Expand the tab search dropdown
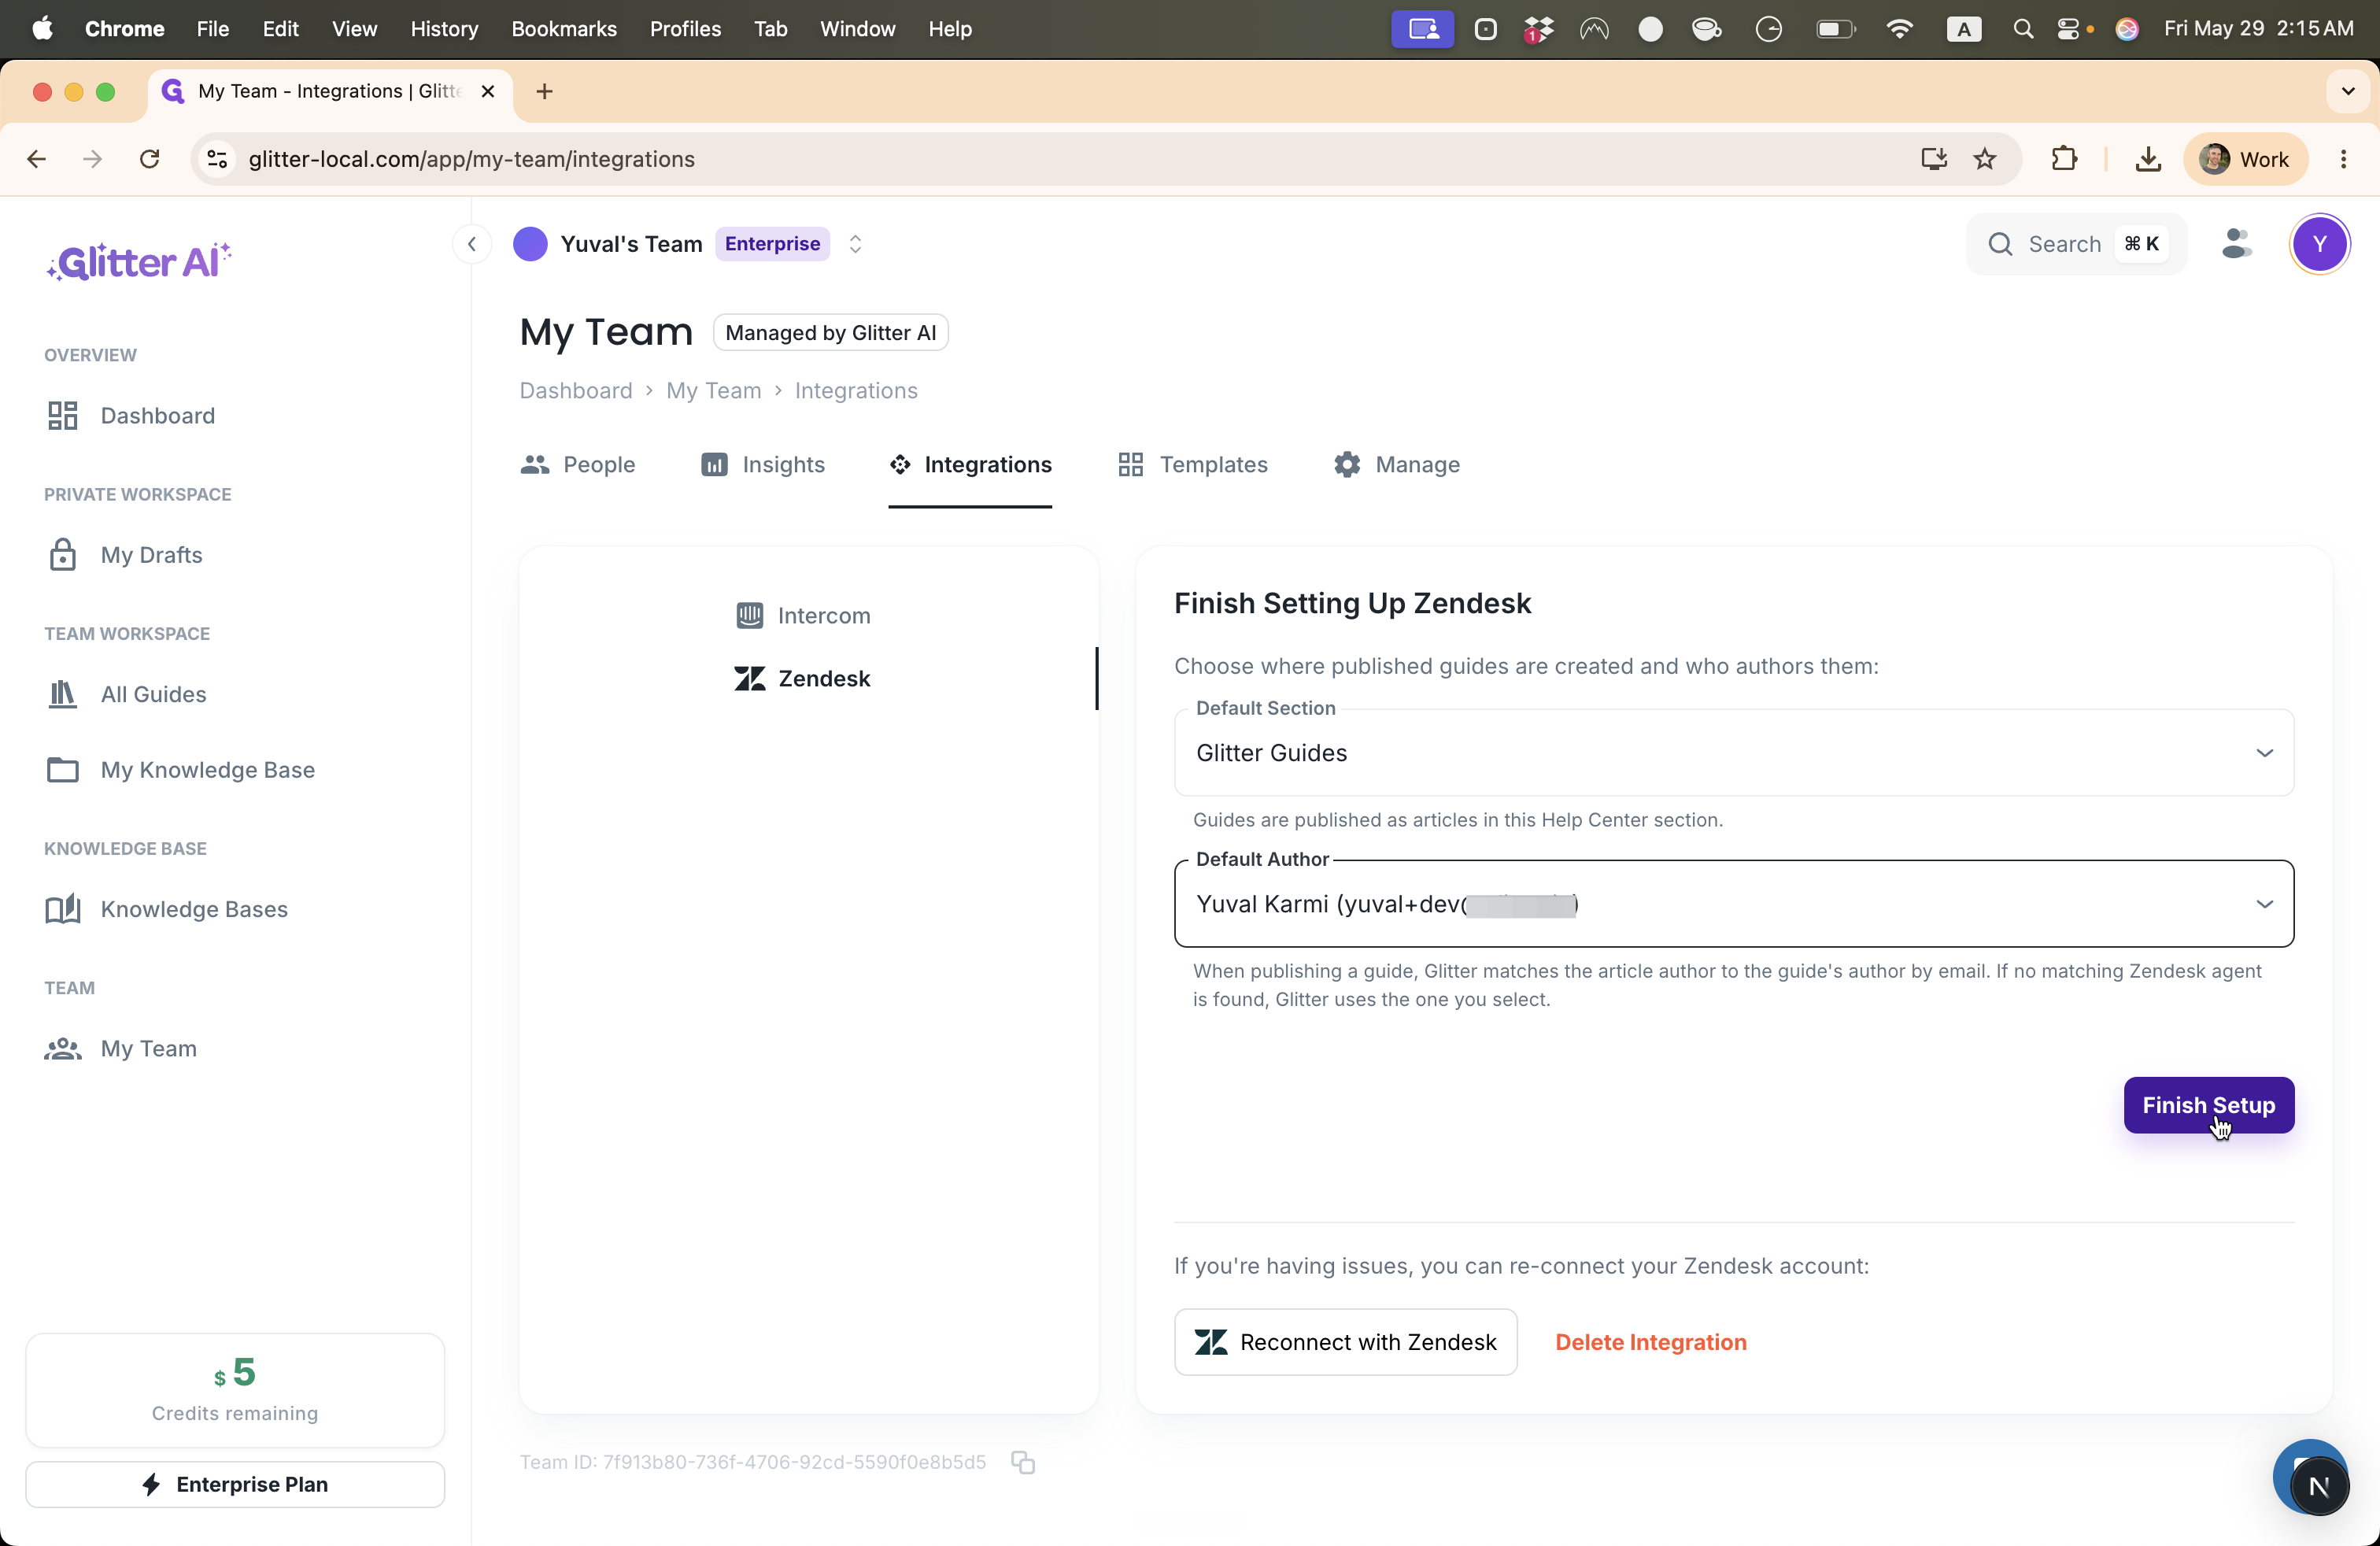Screen dimensions: 2380x1546 (x=2347, y=91)
